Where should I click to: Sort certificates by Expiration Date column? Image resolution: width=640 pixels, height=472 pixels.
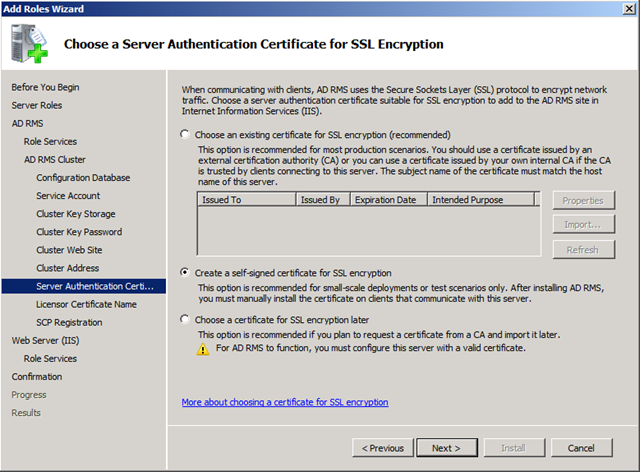pyautogui.click(x=389, y=200)
